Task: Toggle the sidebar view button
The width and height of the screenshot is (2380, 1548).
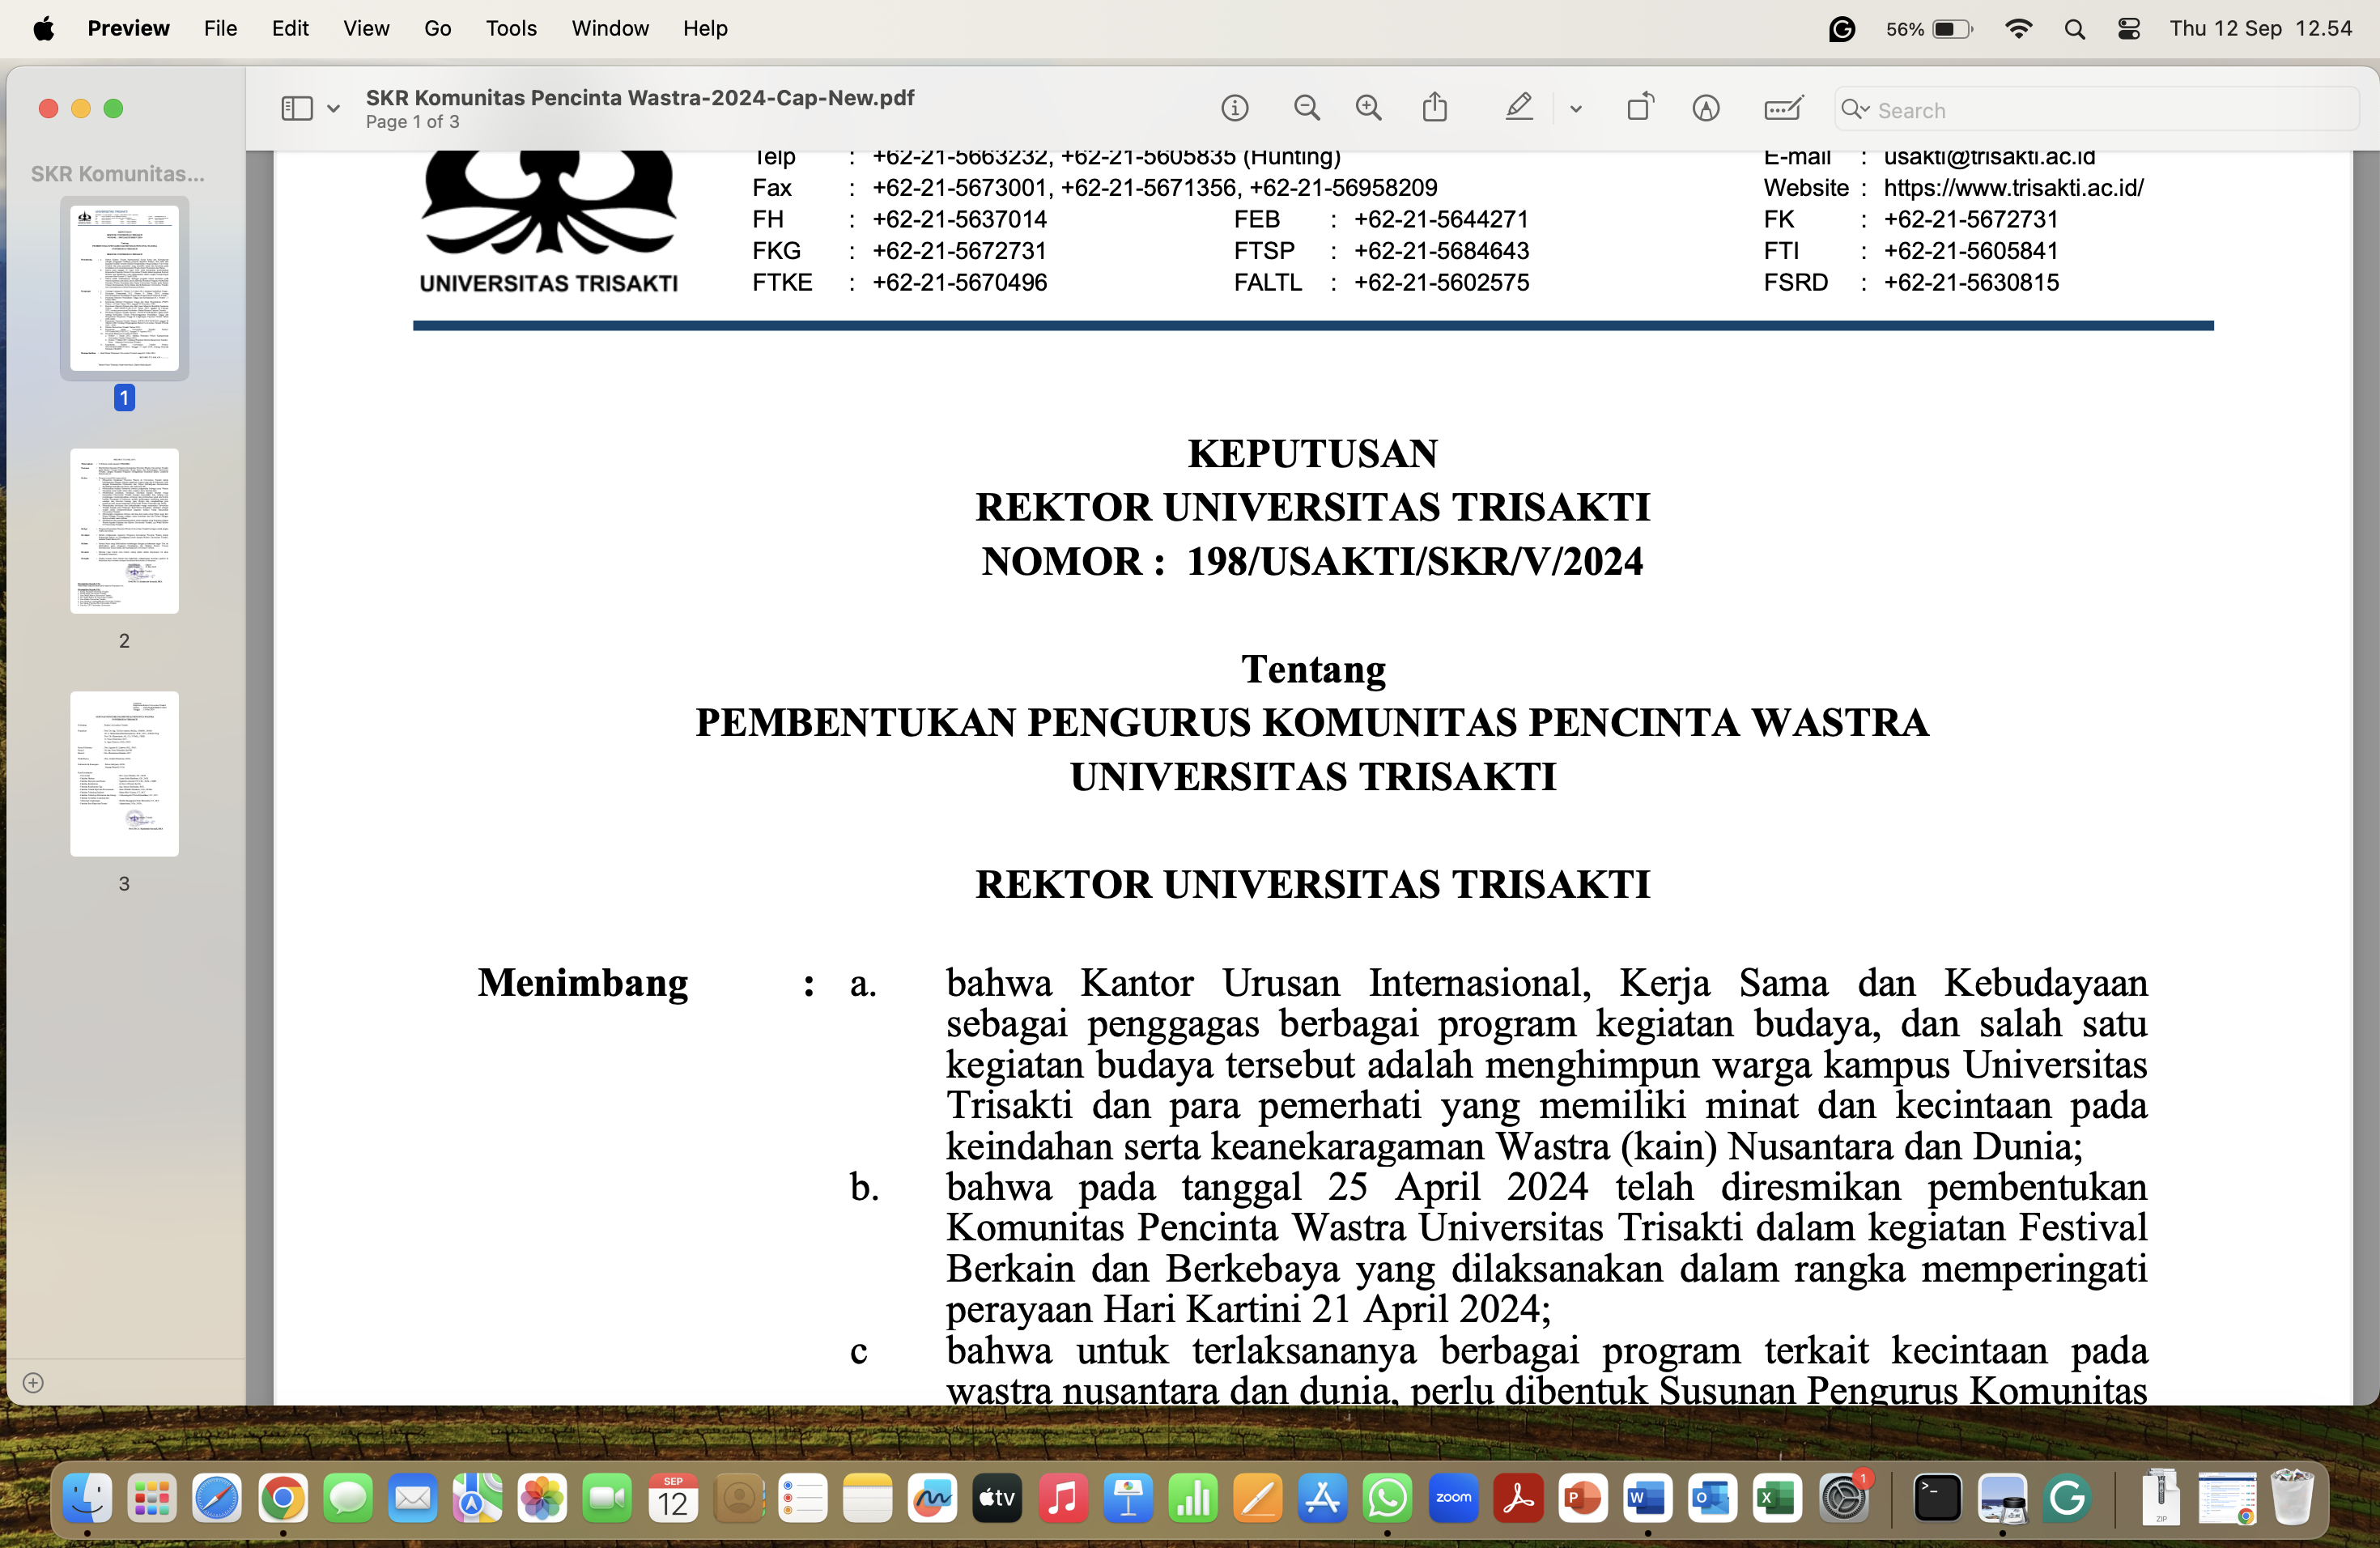Action: click(x=297, y=108)
